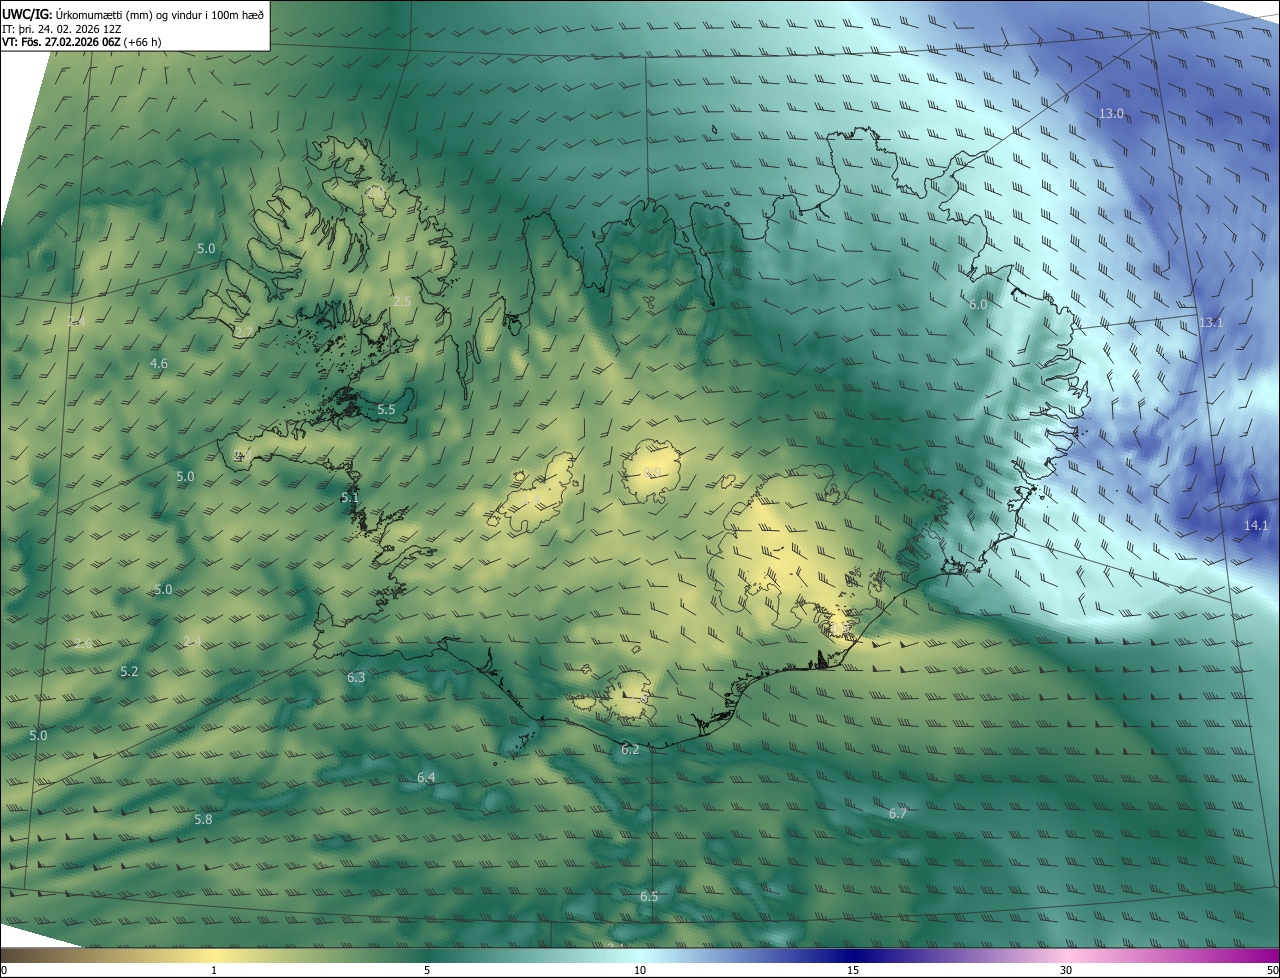The width and height of the screenshot is (1280, 978).
Task: Click the map value label 6.3
Action: point(356,678)
